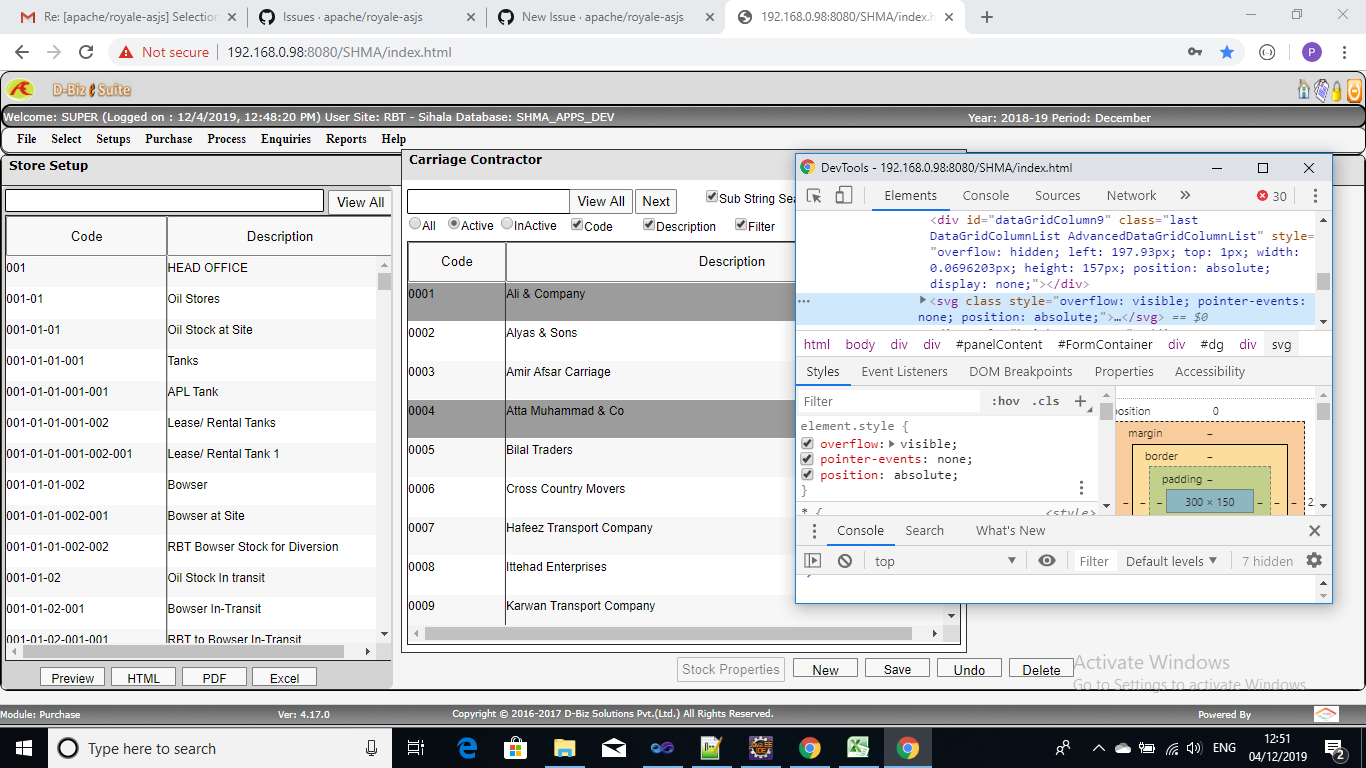The width and height of the screenshot is (1366, 768).
Task: Click the Save button
Action: click(897, 669)
